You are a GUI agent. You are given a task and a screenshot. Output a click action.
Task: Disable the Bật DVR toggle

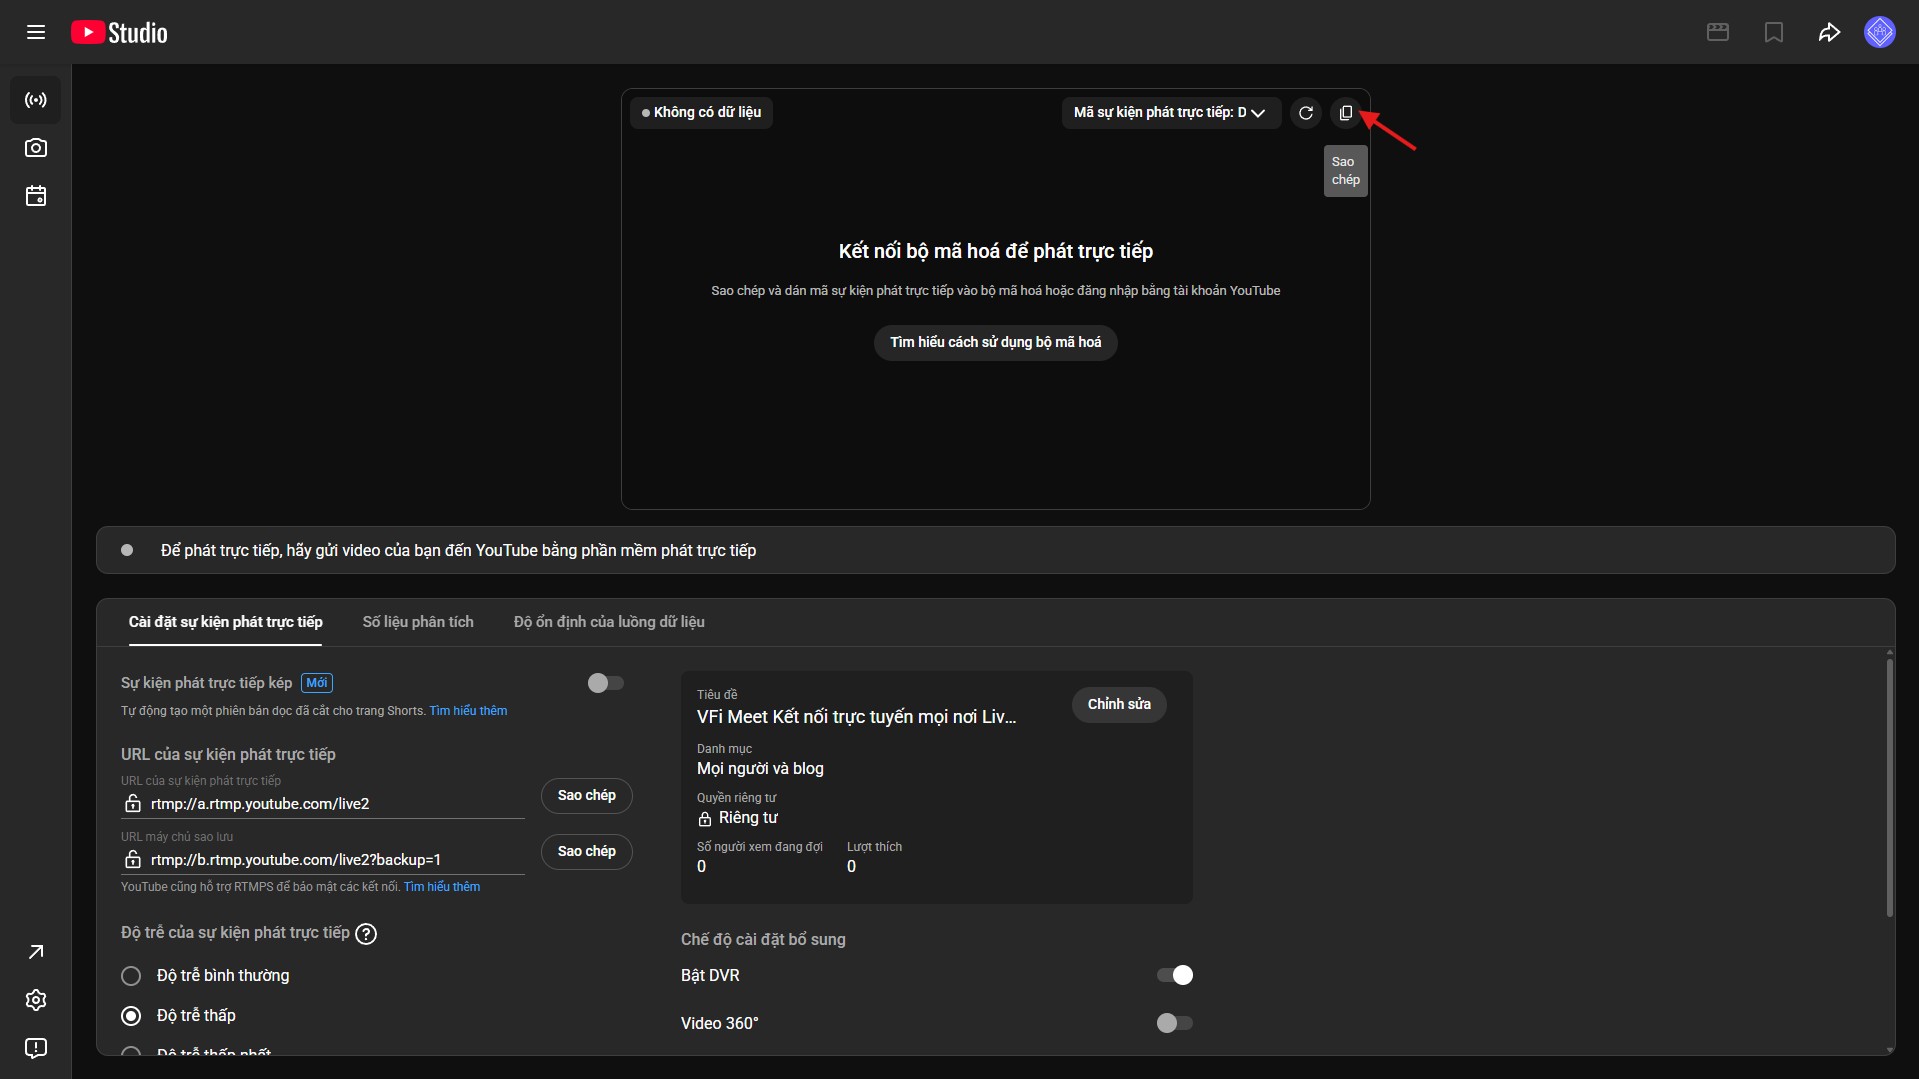[1174, 975]
